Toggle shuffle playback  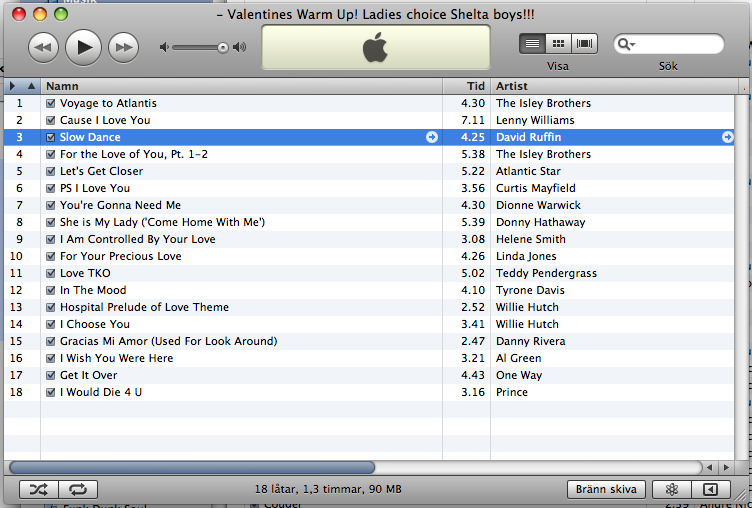tap(39, 489)
